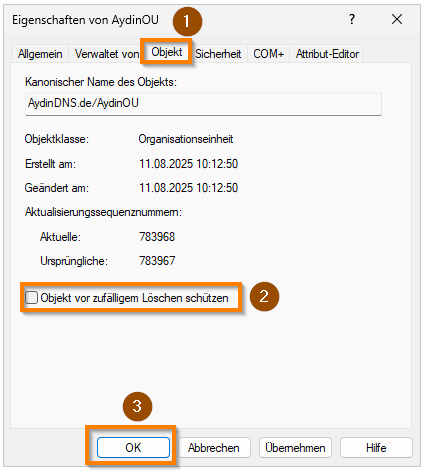
Task: Close the Eigenschaften von AydinOU dialog
Action: 397,19
